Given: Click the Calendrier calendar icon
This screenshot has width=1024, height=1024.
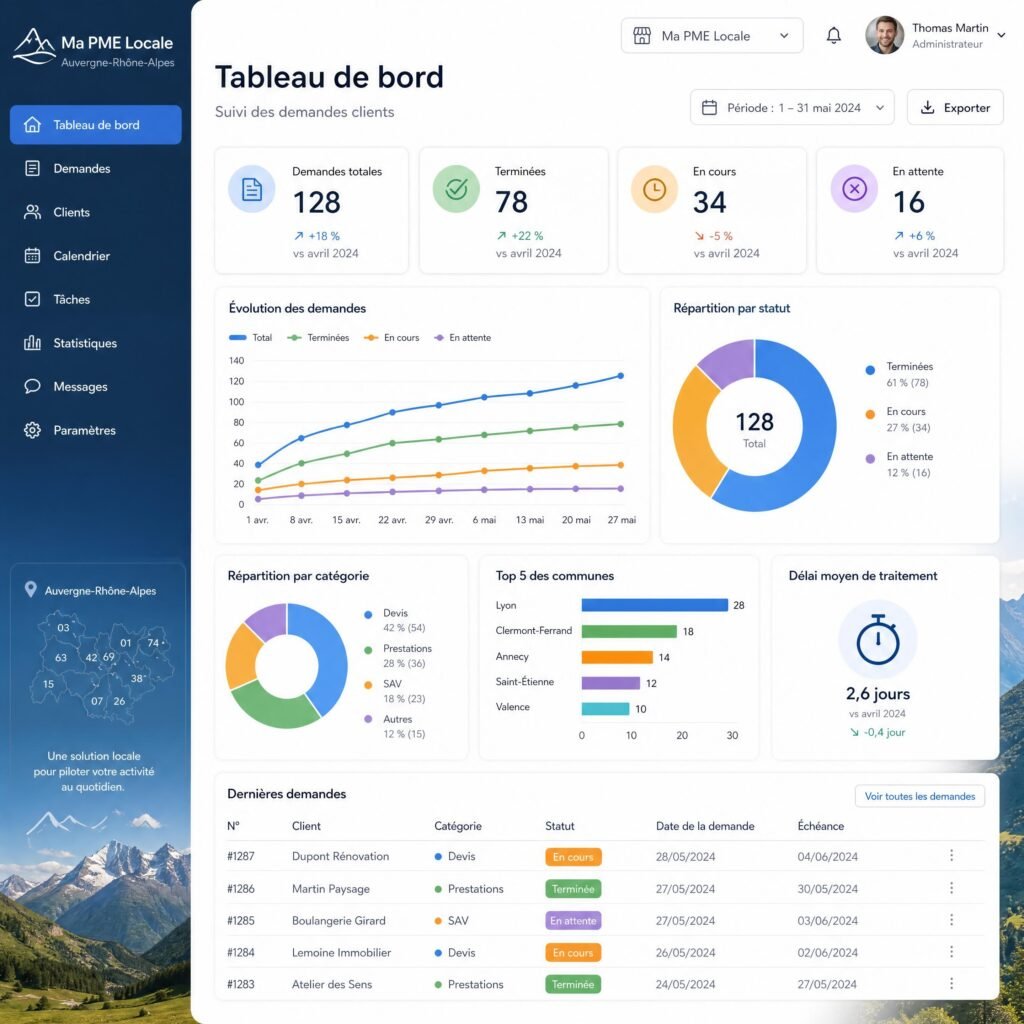Looking at the screenshot, I should point(32,255).
